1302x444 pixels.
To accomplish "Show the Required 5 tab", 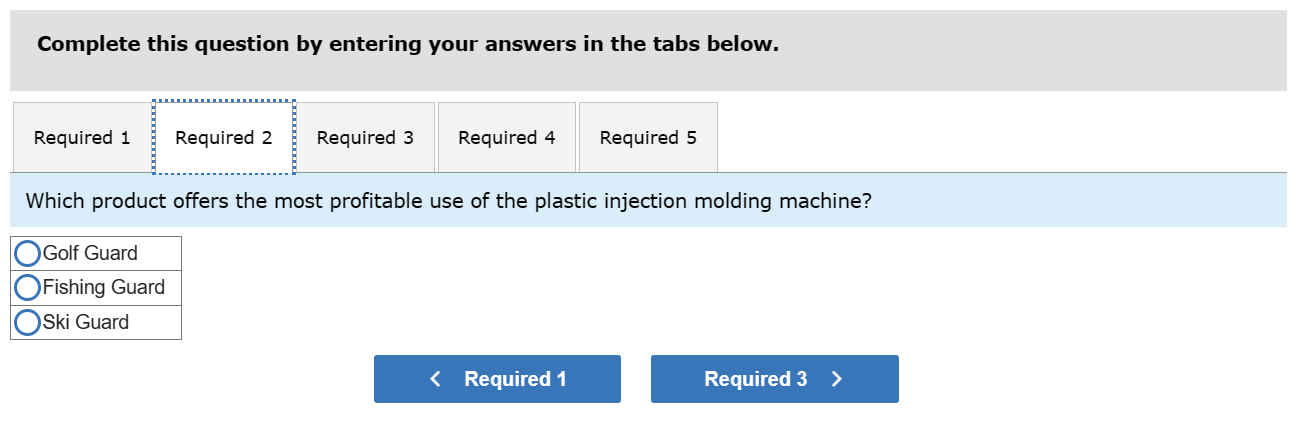I will 648,138.
